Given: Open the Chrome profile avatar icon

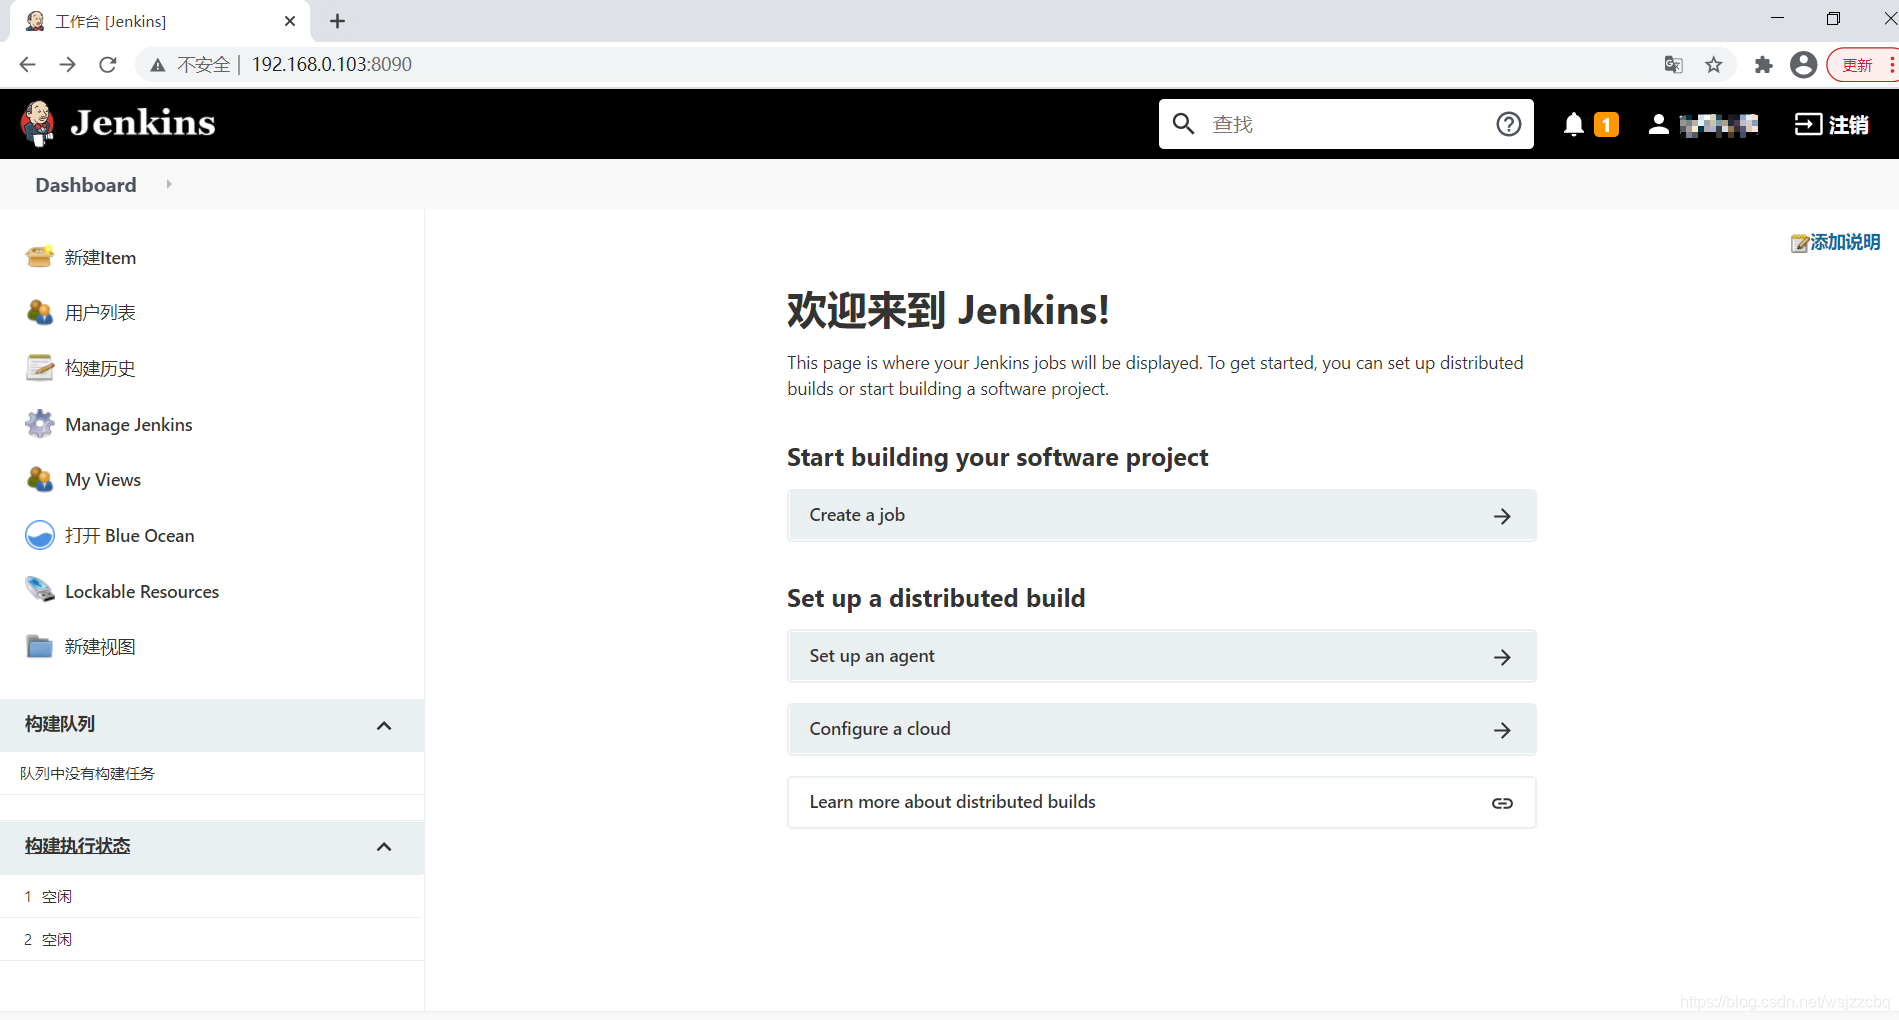Looking at the screenshot, I should (1804, 65).
